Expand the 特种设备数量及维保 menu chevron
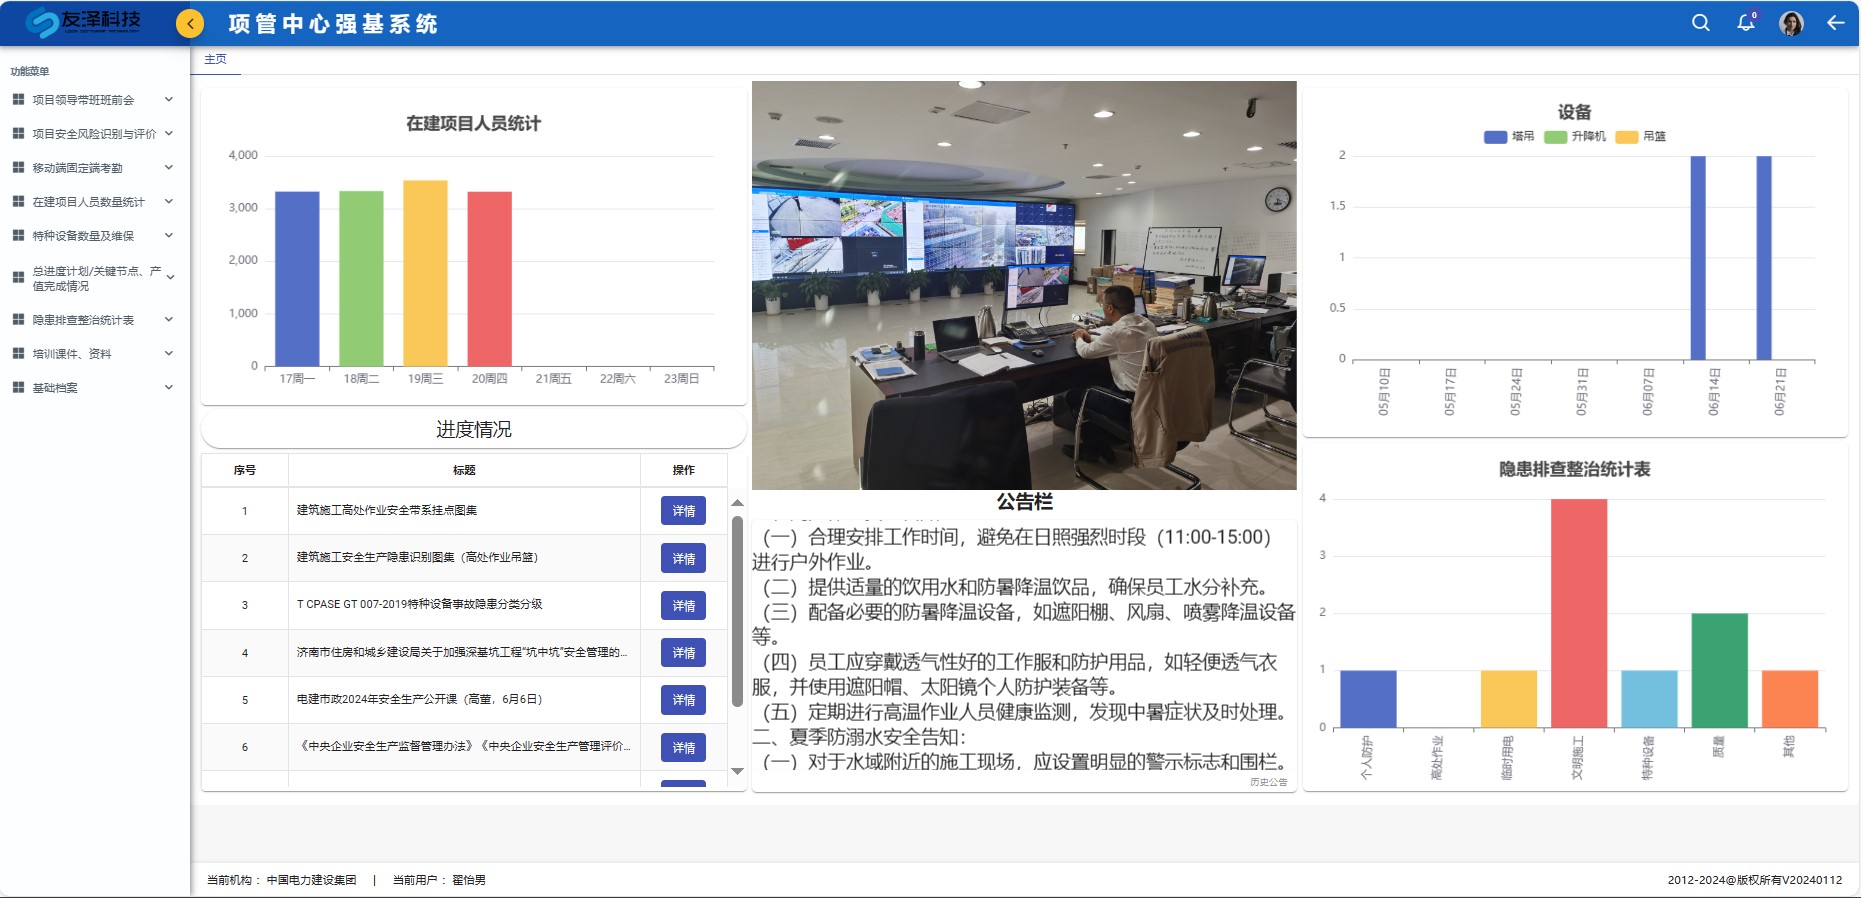Viewport: 1861px width, 898px height. 169,236
